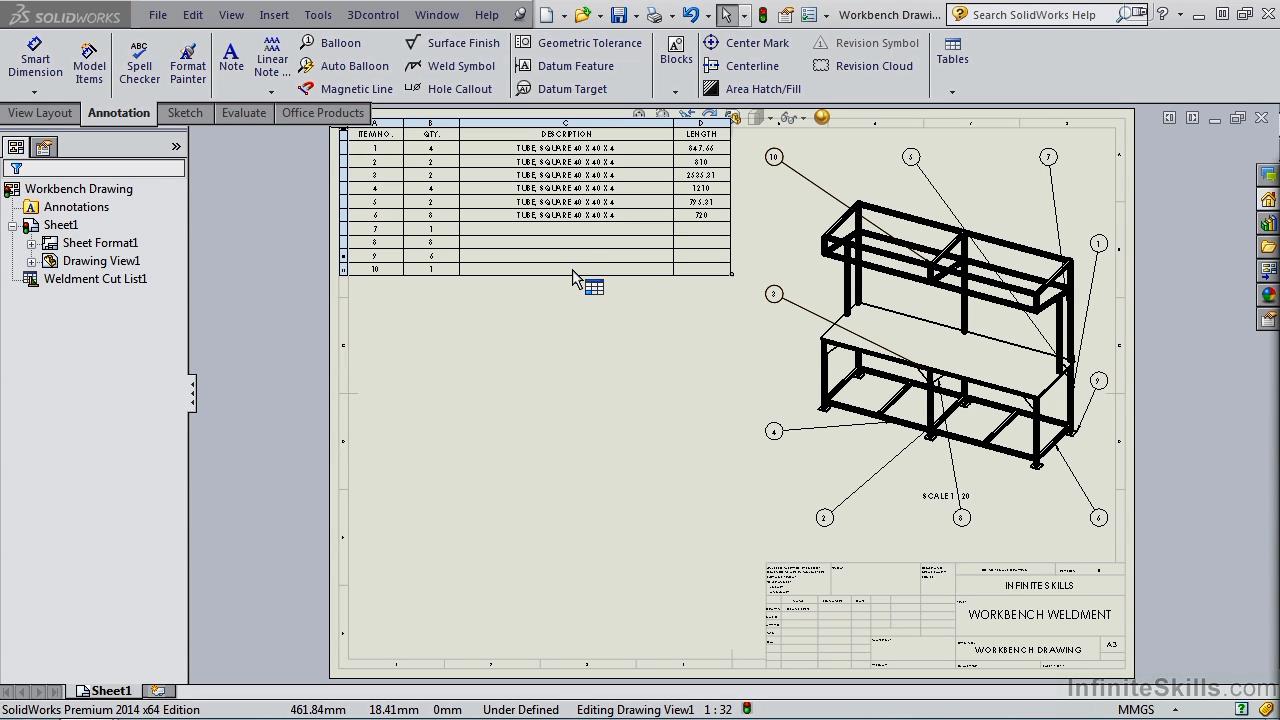Expand the panel with the double chevron
The width and height of the screenshot is (1280, 720).
176,147
